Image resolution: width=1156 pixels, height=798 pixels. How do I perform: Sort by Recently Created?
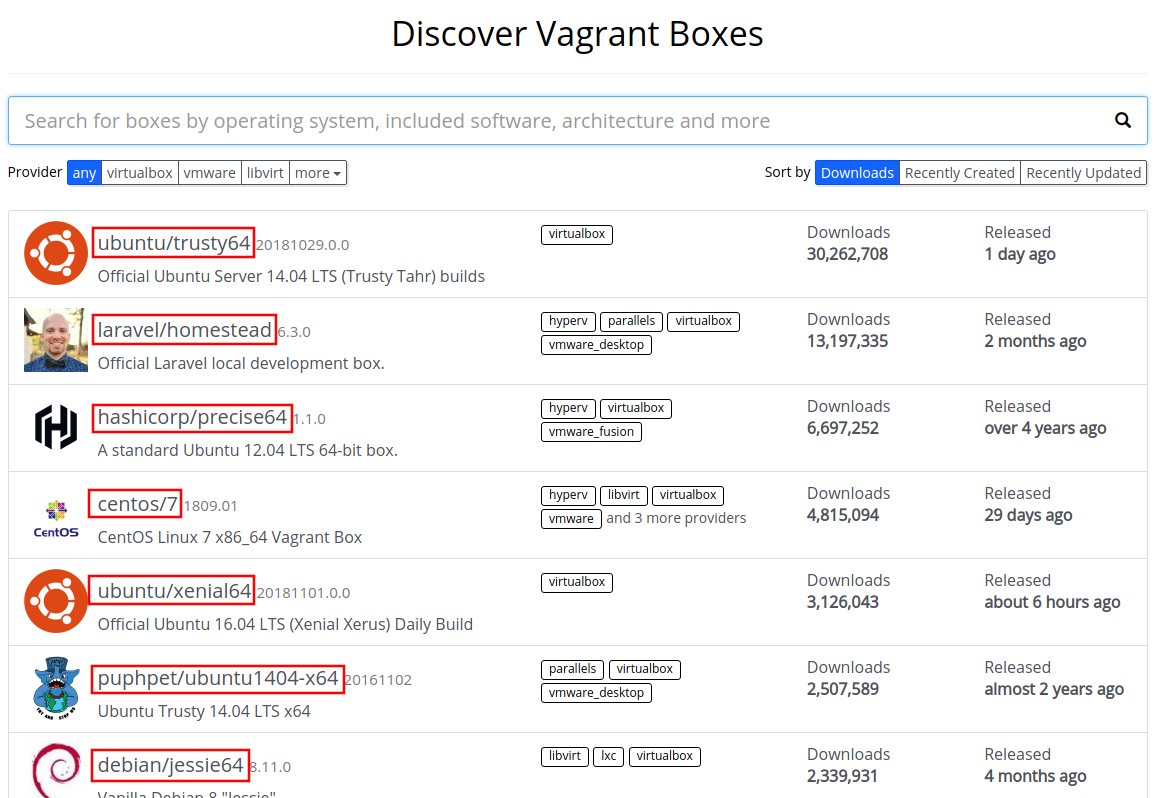click(960, 173)
